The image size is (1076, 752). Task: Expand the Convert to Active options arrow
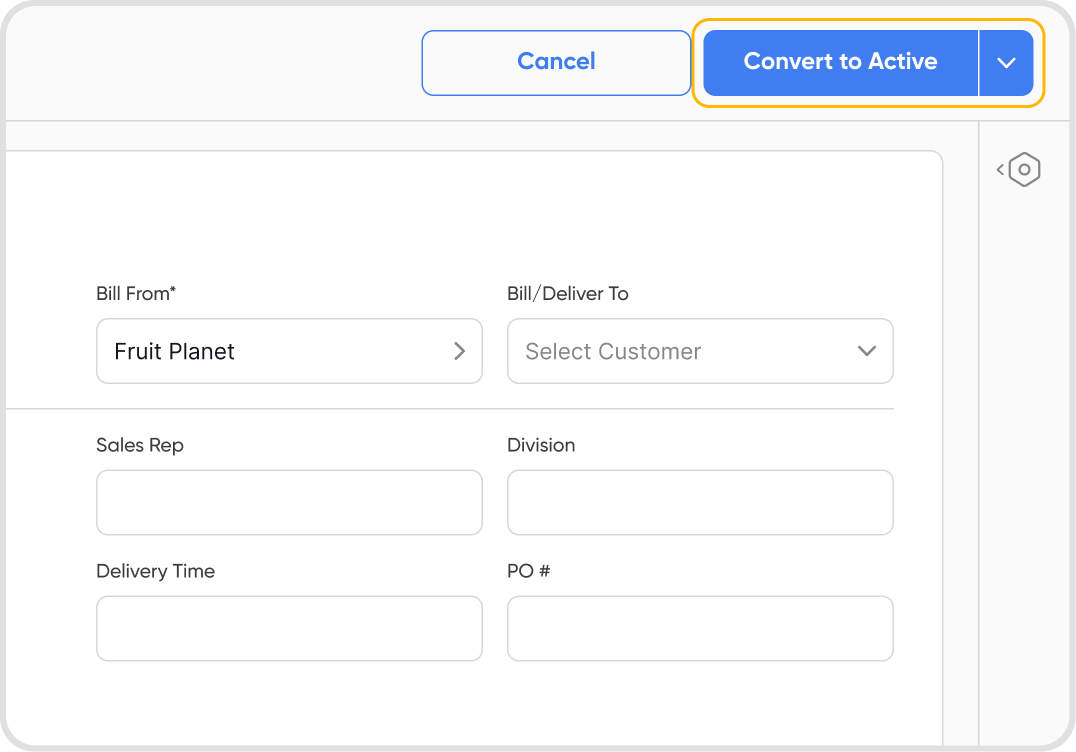(1006, 62)
